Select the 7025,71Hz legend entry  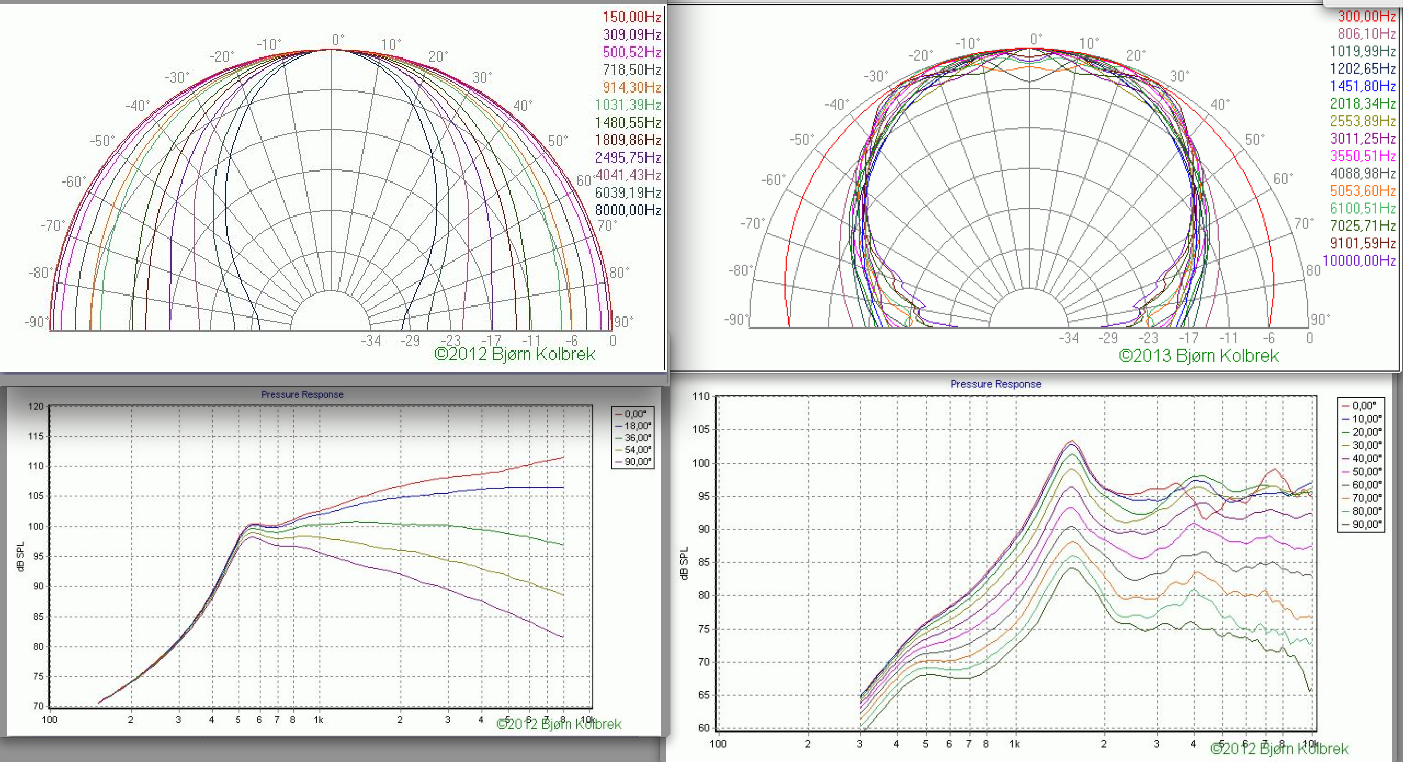click(x=1363, y=226)
